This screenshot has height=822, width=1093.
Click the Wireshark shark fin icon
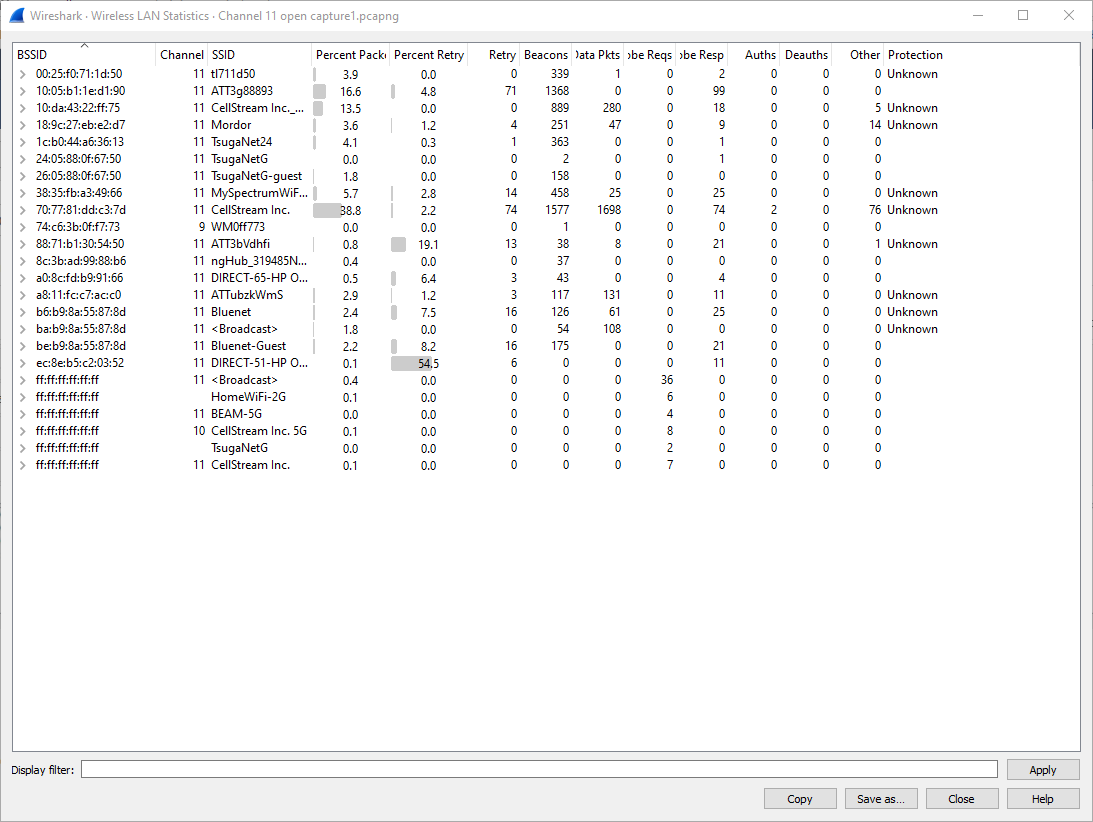(x=17, y=15)
